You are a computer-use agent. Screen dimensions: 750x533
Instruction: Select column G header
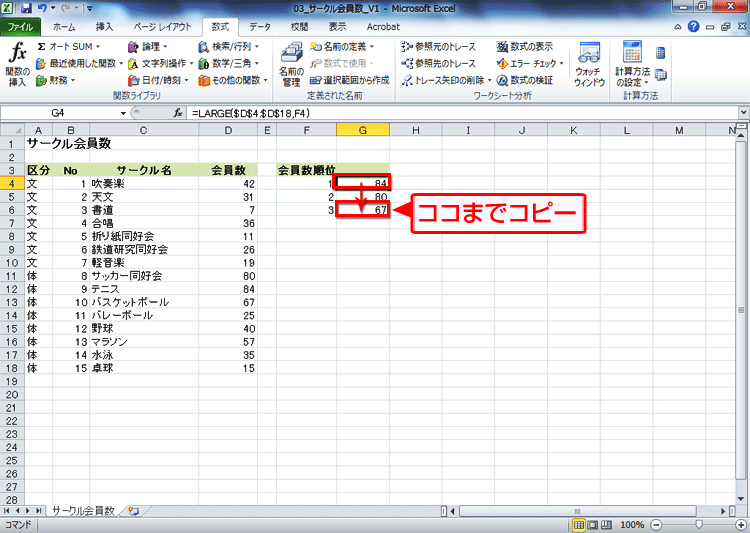click(x=363, y=130)
